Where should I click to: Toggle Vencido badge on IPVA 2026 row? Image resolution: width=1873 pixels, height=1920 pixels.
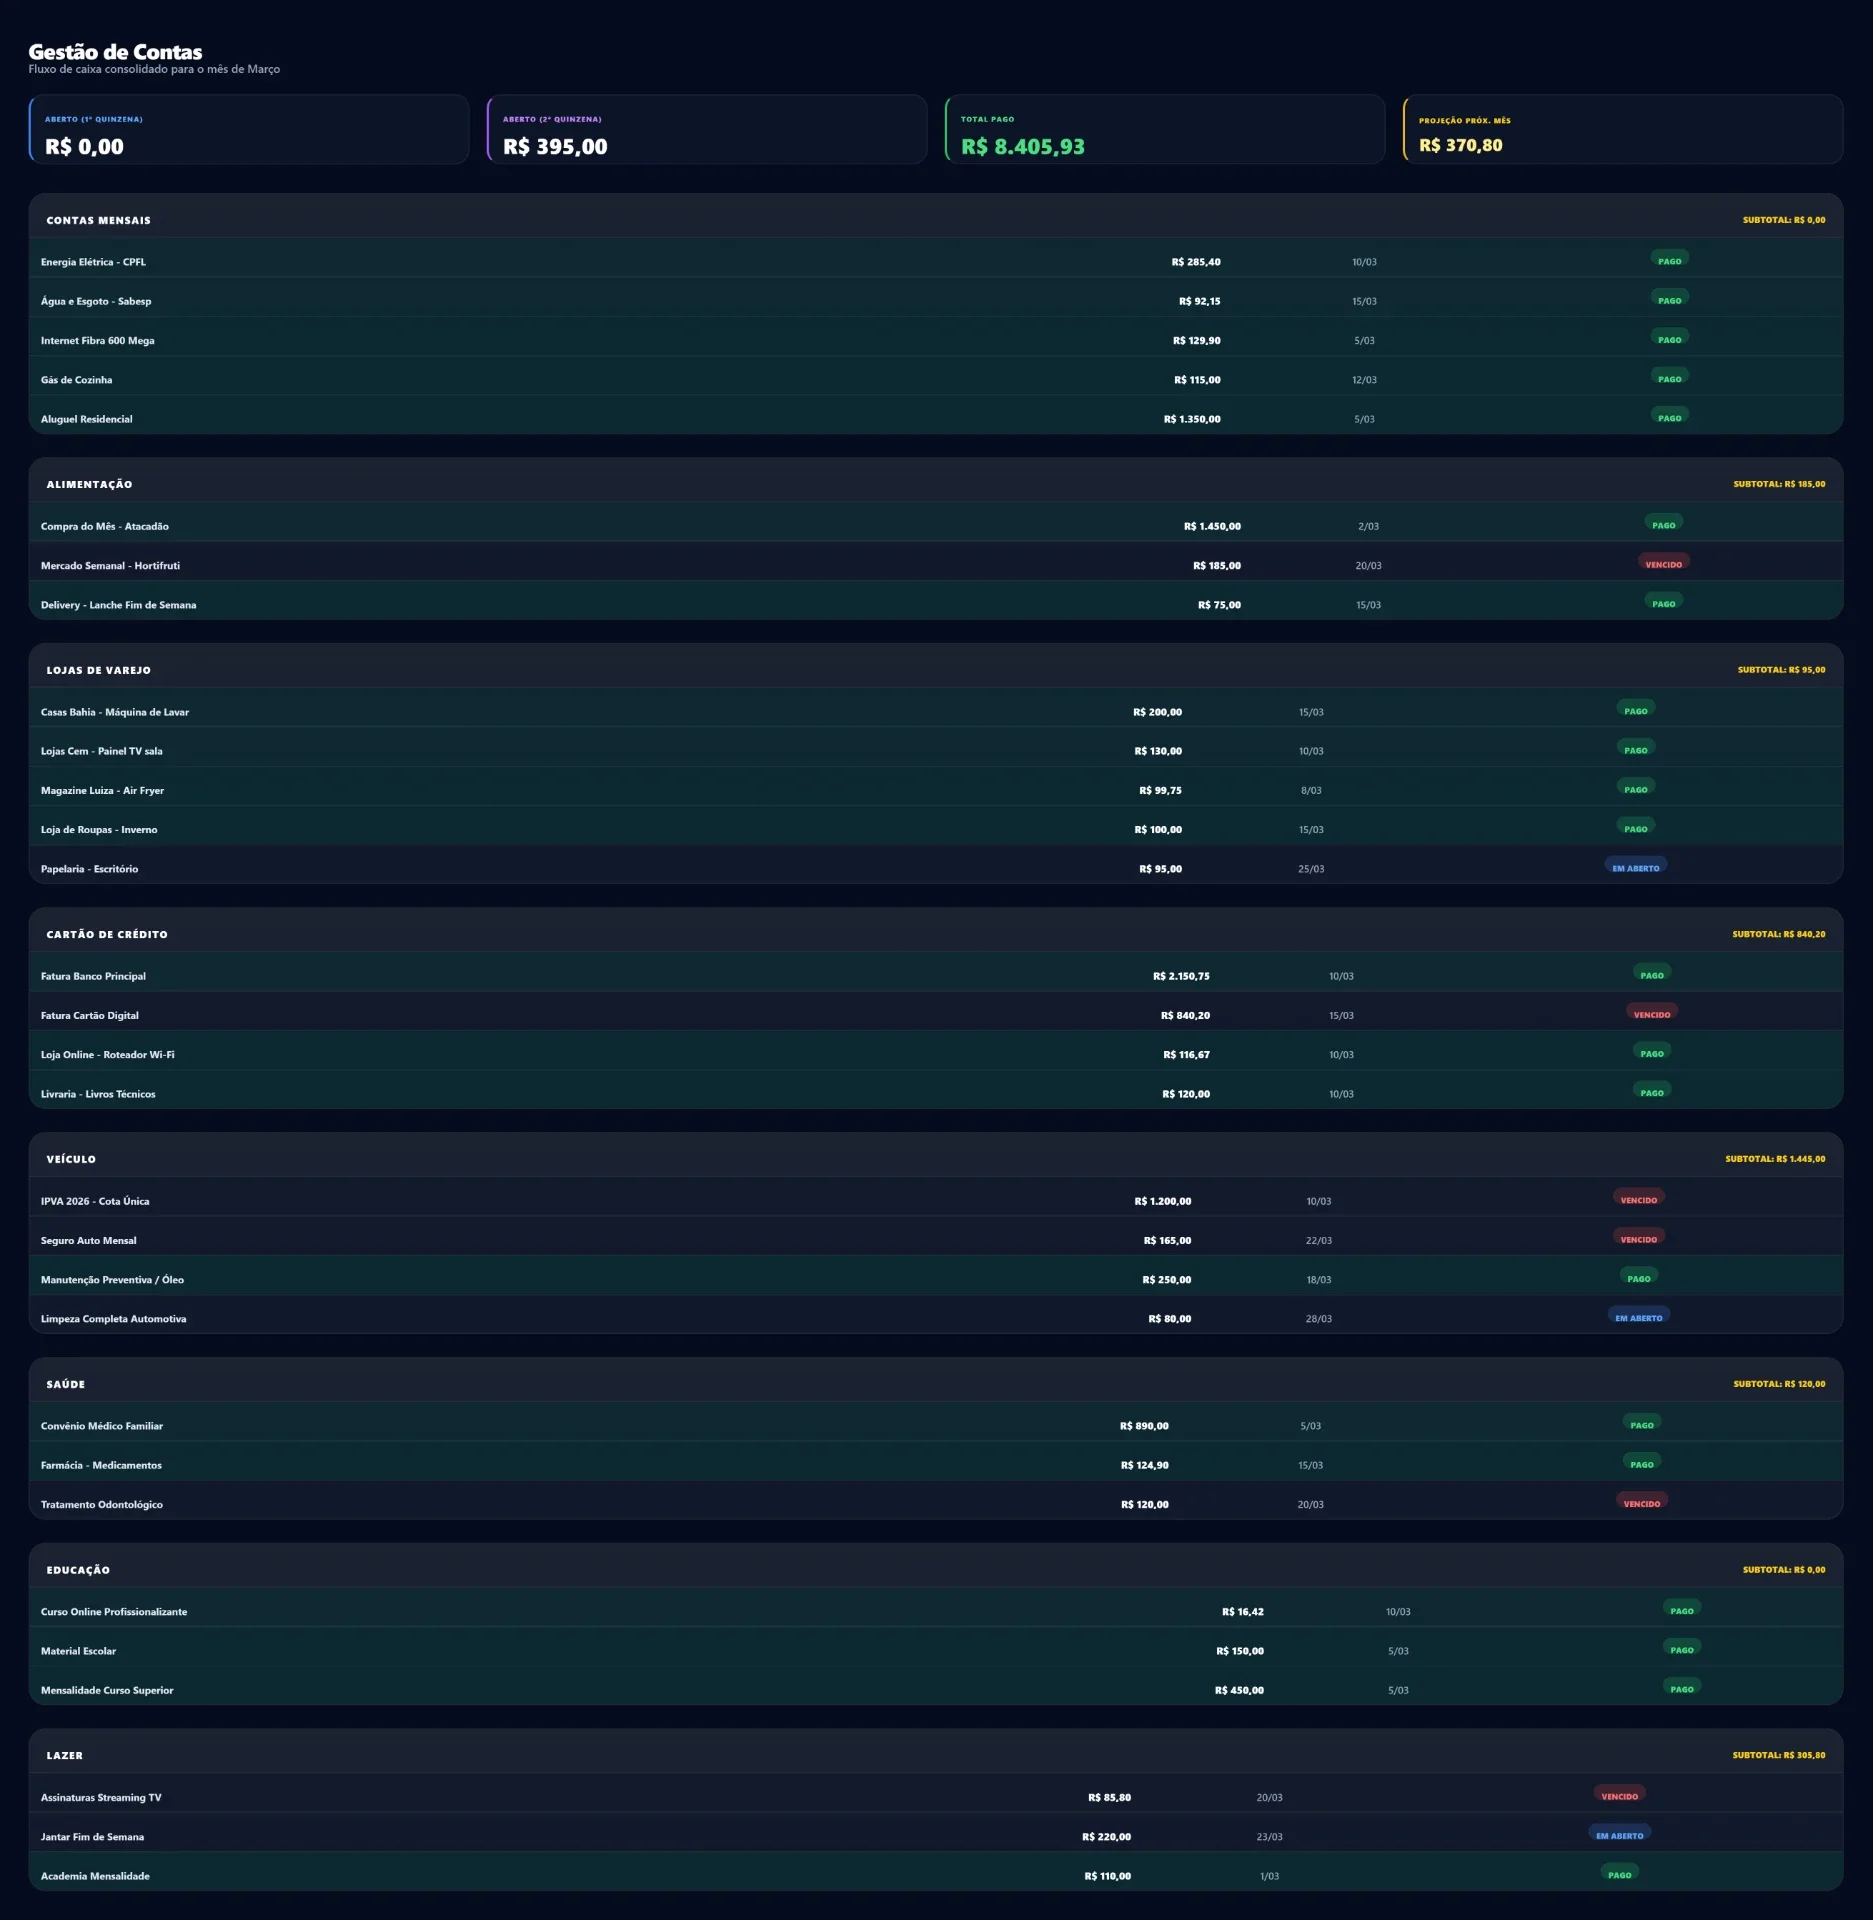pos(1638,1199)
